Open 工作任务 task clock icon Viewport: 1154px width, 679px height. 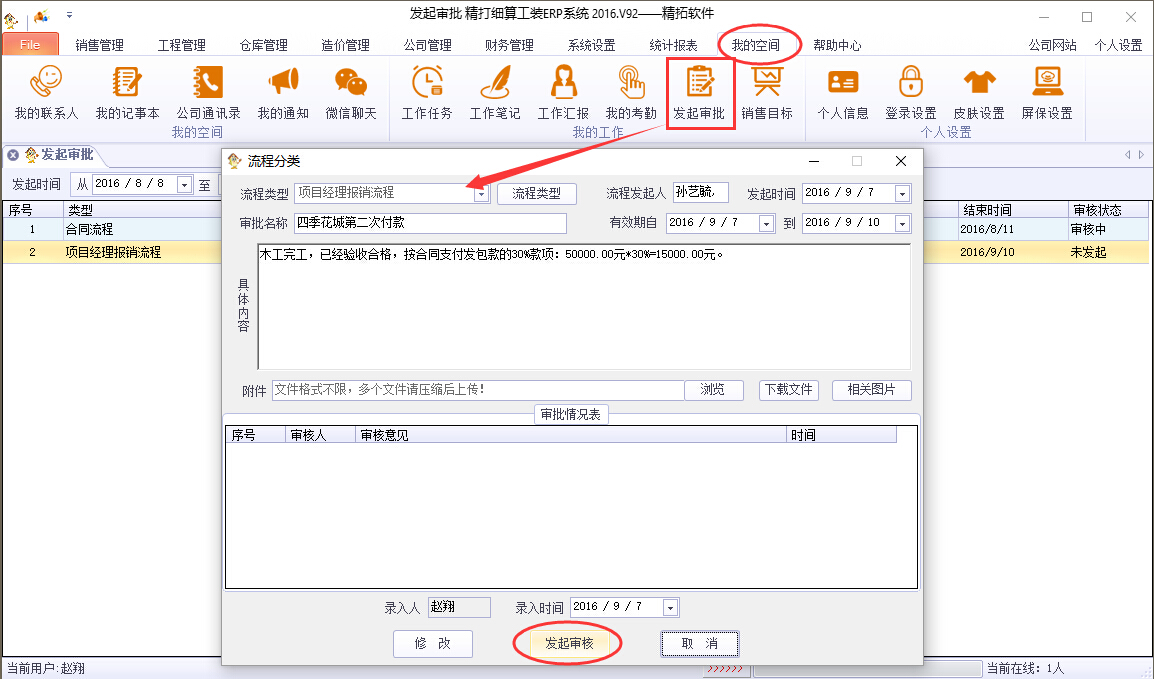coord(427,82)
